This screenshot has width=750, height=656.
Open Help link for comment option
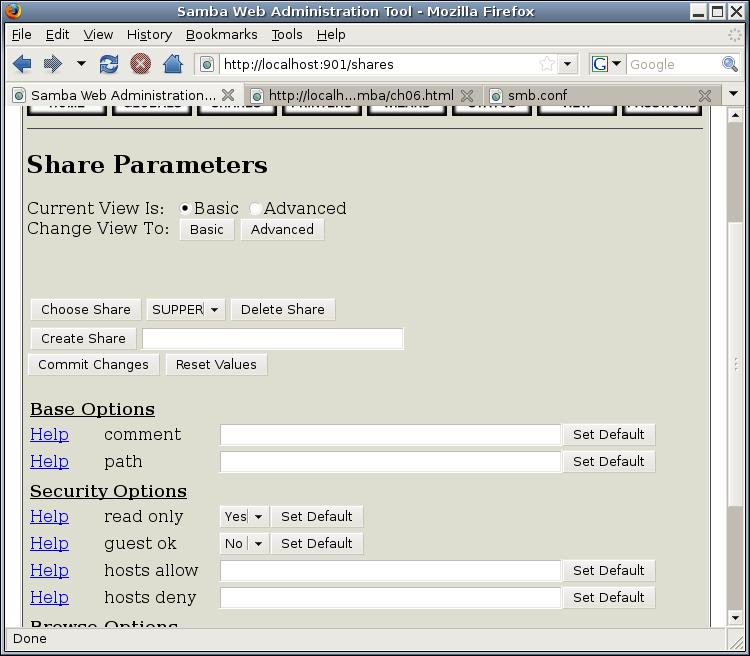click(x=49, y=435)
